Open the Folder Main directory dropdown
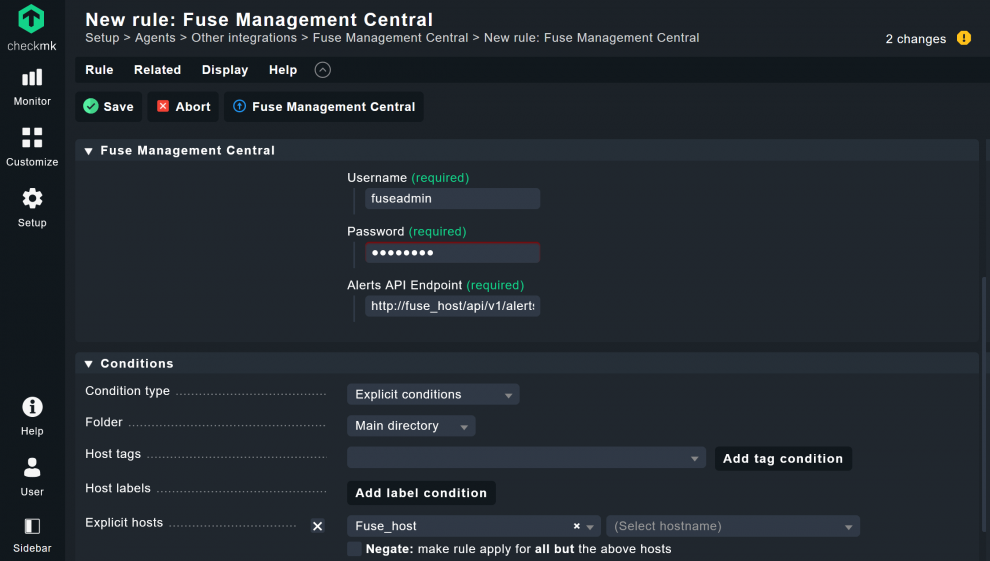This screenshot has width=990, height=561. (411, 426)
